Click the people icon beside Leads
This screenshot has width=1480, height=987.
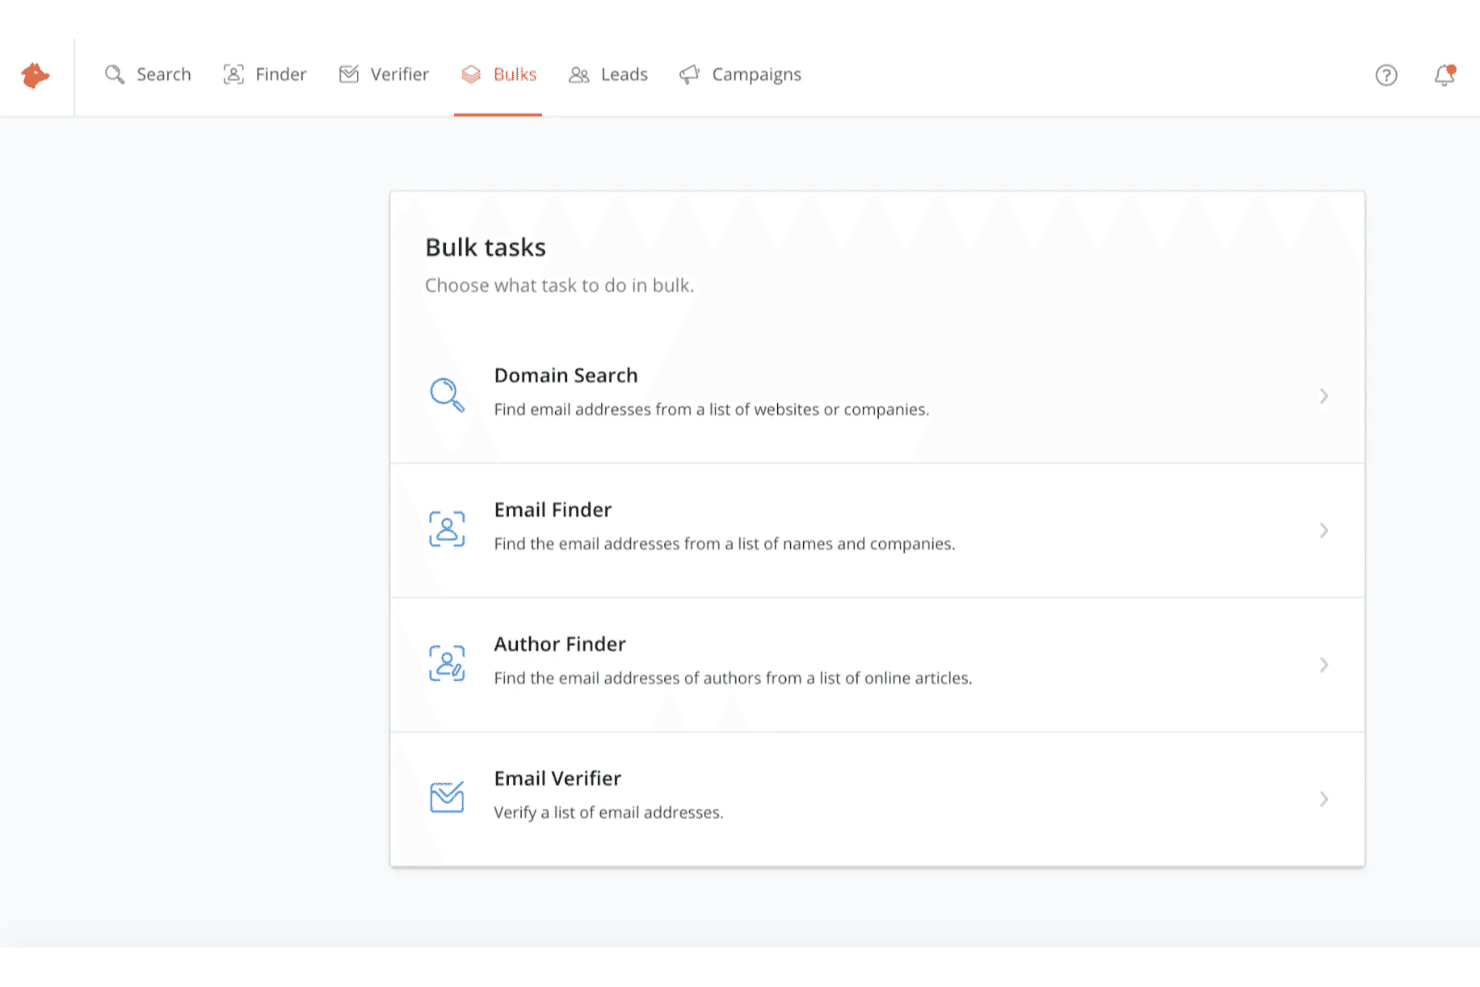tap(579, 75)
